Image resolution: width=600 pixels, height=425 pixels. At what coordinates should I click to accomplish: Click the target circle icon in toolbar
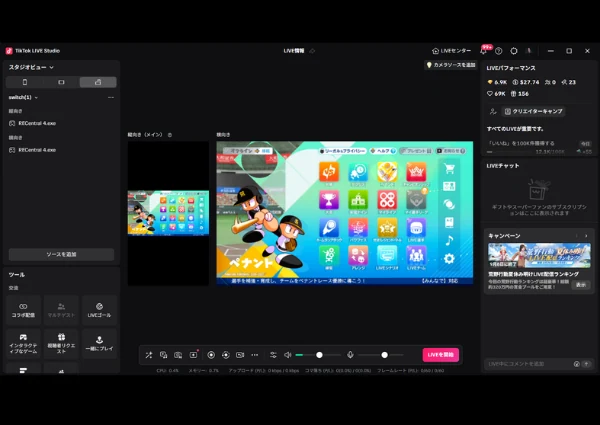(226, 355)
